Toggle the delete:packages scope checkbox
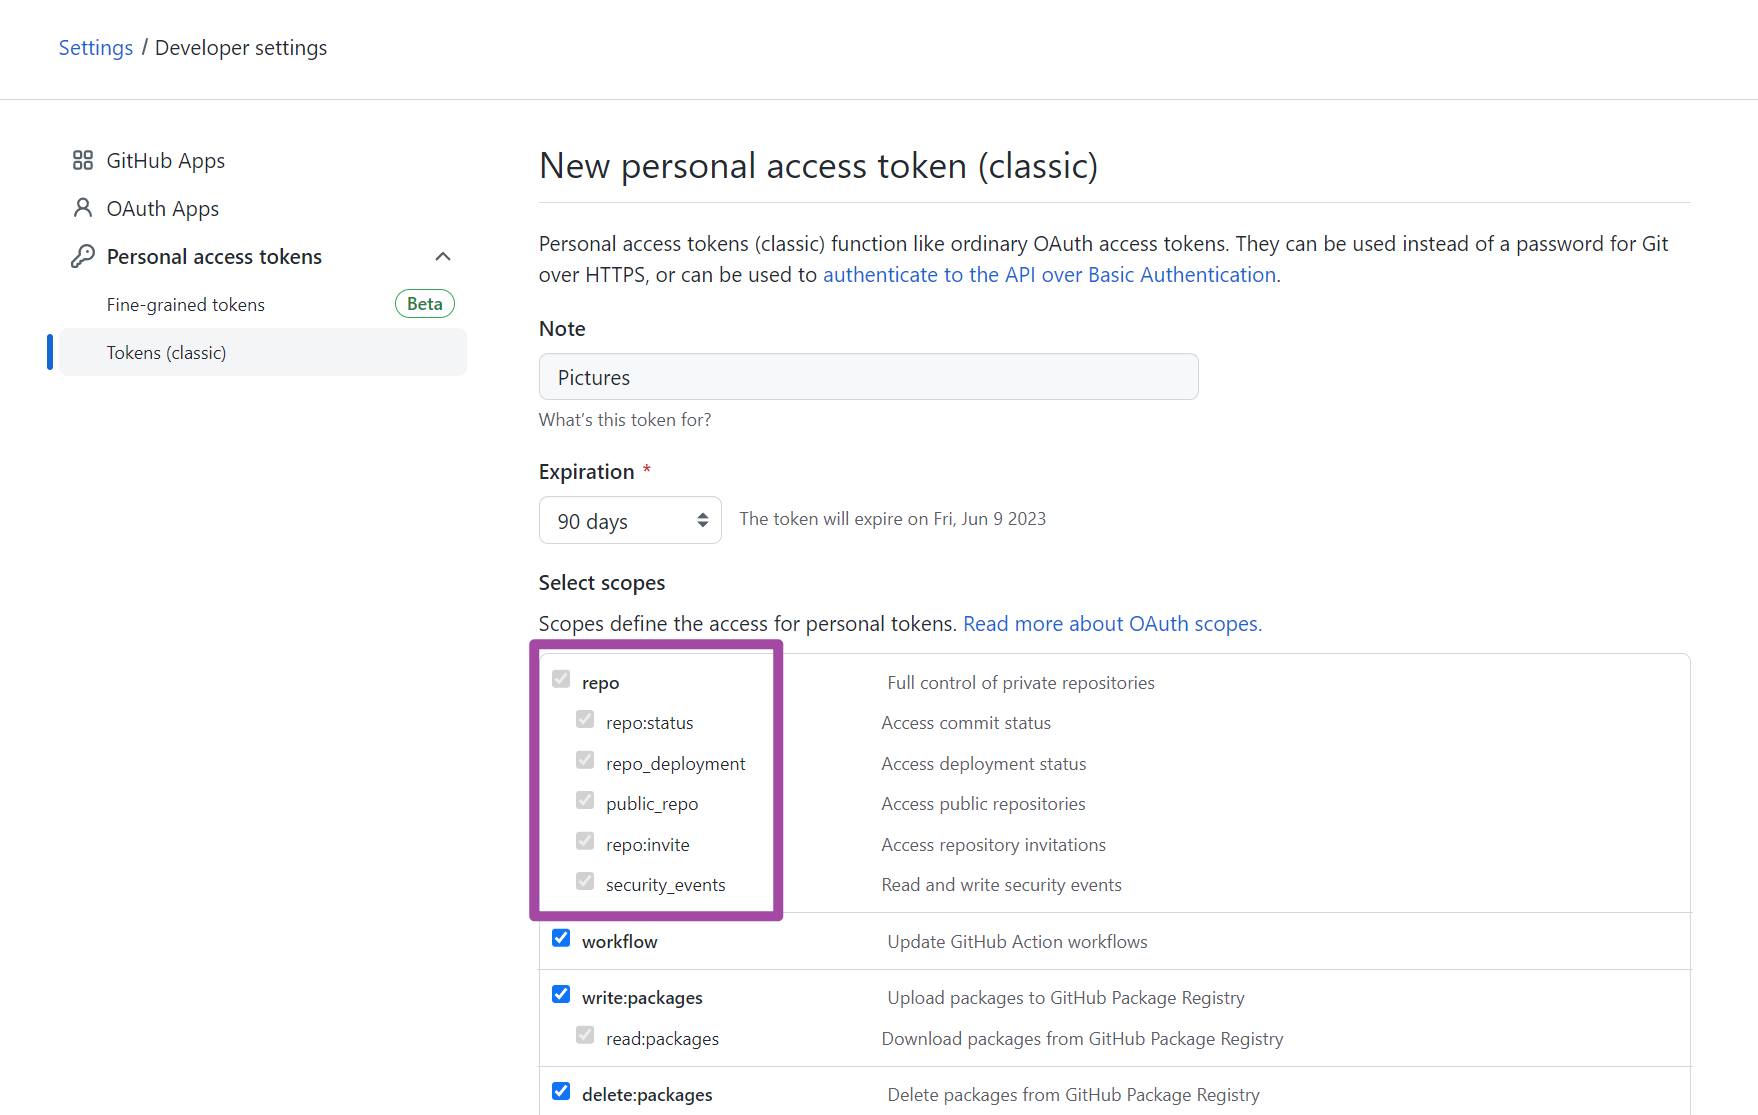 click(561, 1091)
